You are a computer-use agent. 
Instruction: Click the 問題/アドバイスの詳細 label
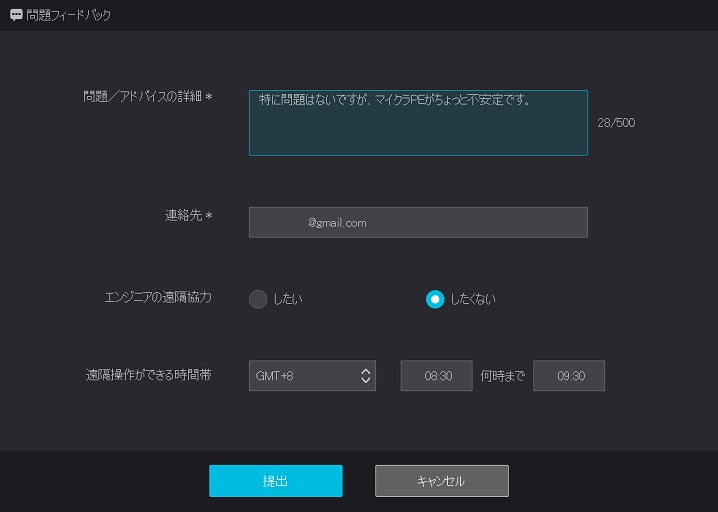coord(148,97)
